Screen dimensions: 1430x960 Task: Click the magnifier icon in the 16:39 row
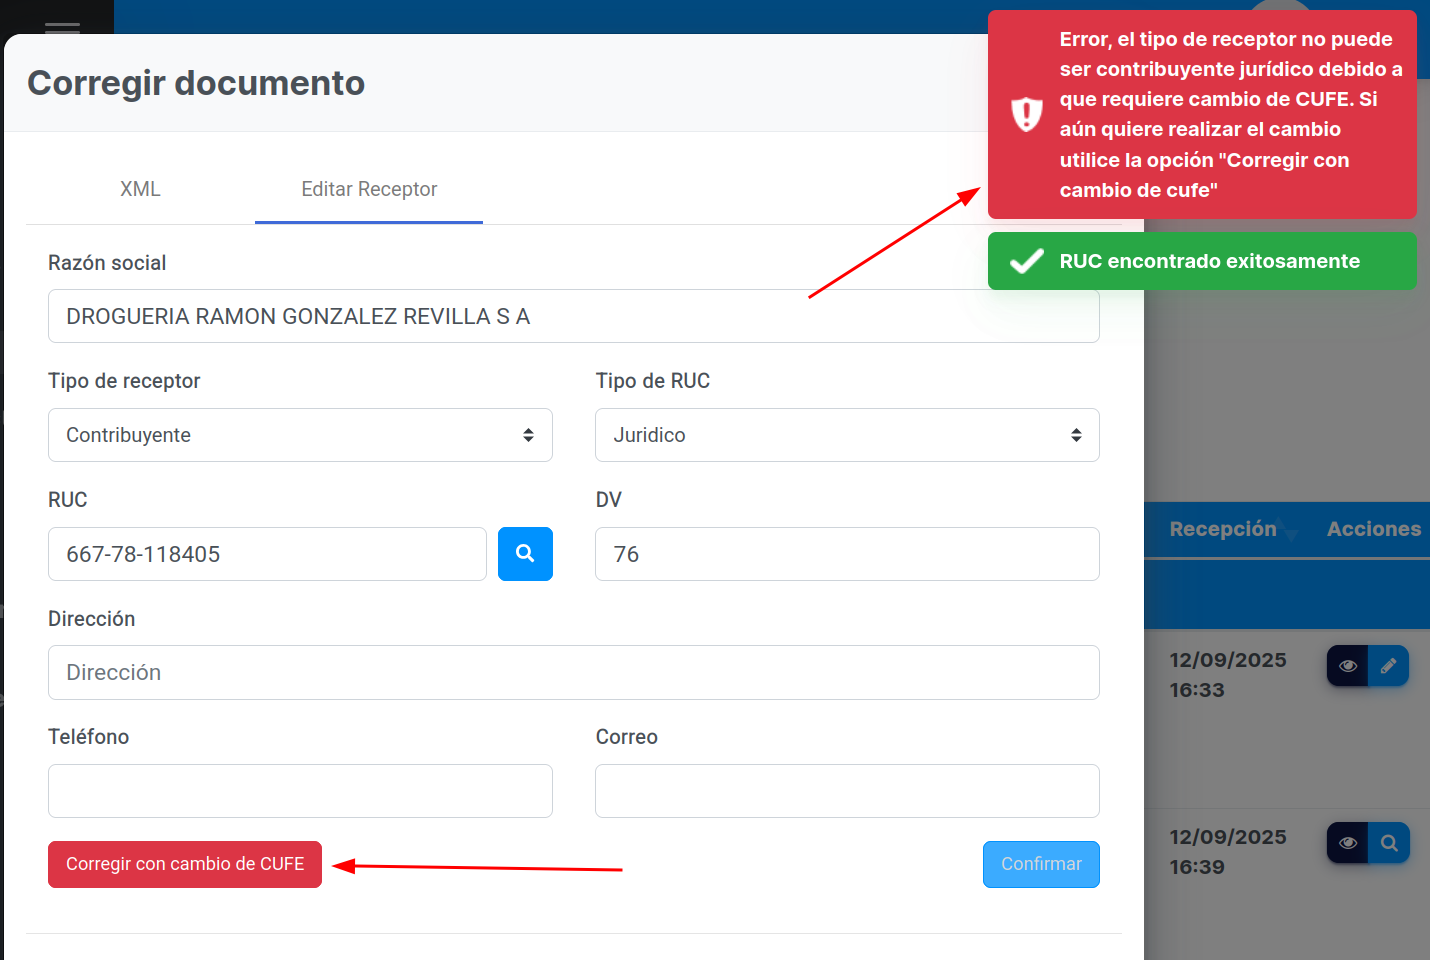click(x=1389, y=843)
